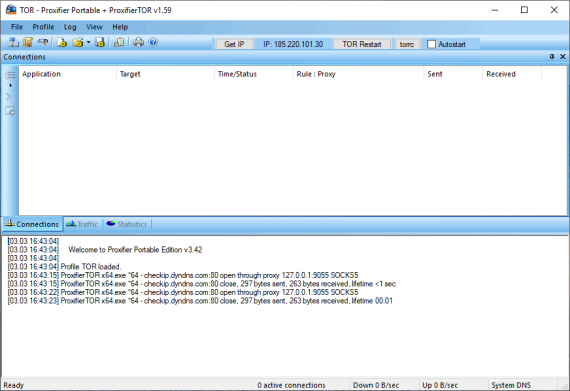
Task: Click the New Profile toolbar icon
Action: pos(62,43)
